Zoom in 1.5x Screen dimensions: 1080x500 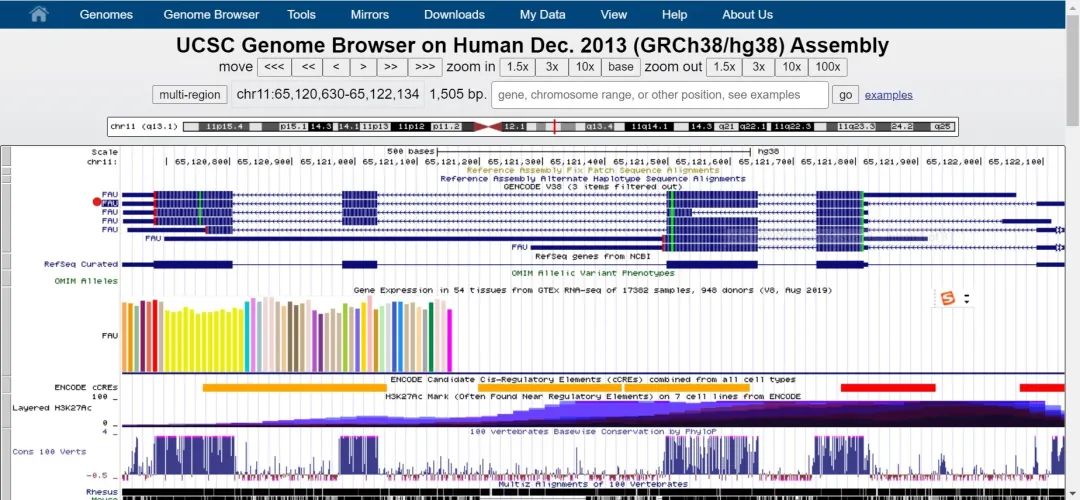(x=517, y=67)
